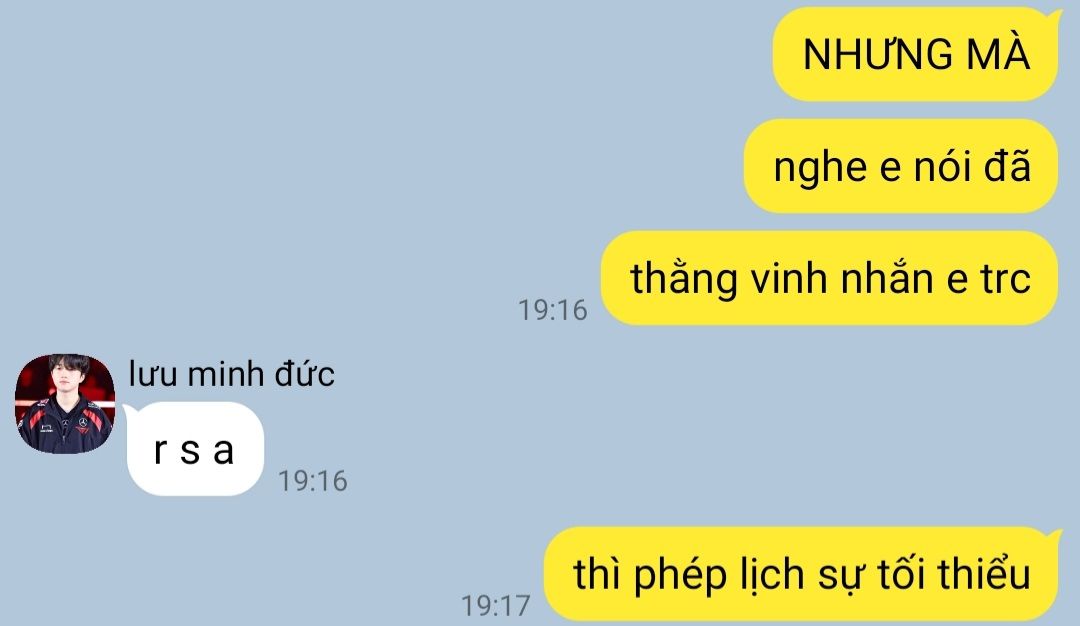
Task: Click the 19:16 timestamp beside "r s a"
Action: (x=313, y=481)
